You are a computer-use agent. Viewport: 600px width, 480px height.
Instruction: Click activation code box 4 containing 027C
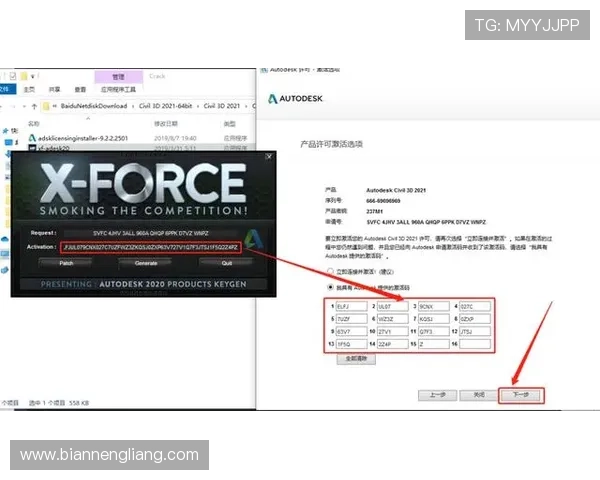(x=475, y=306)
